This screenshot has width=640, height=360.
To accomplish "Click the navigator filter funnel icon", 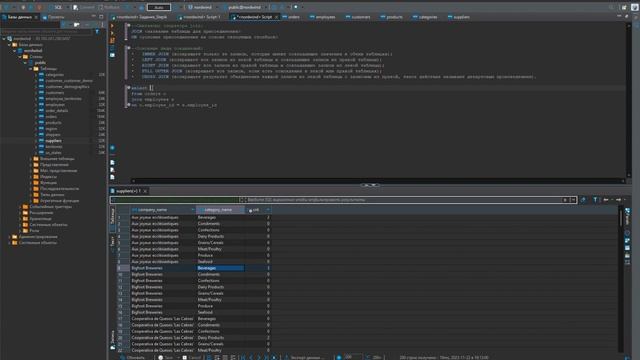I will click(x=97, y=31).
